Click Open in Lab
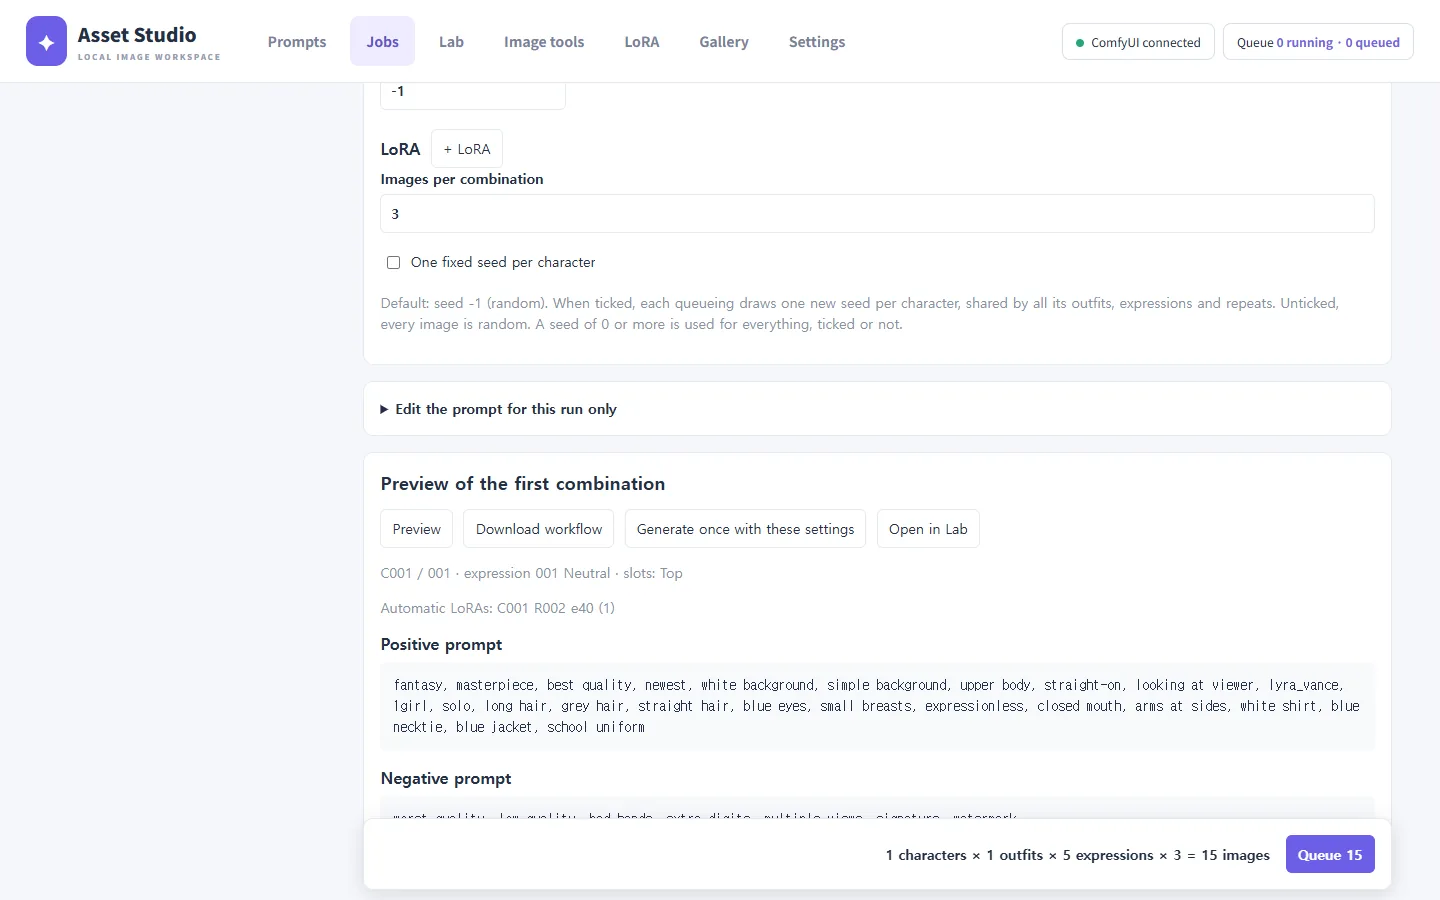Screen dimensions: 1440x900 [928, 529]
